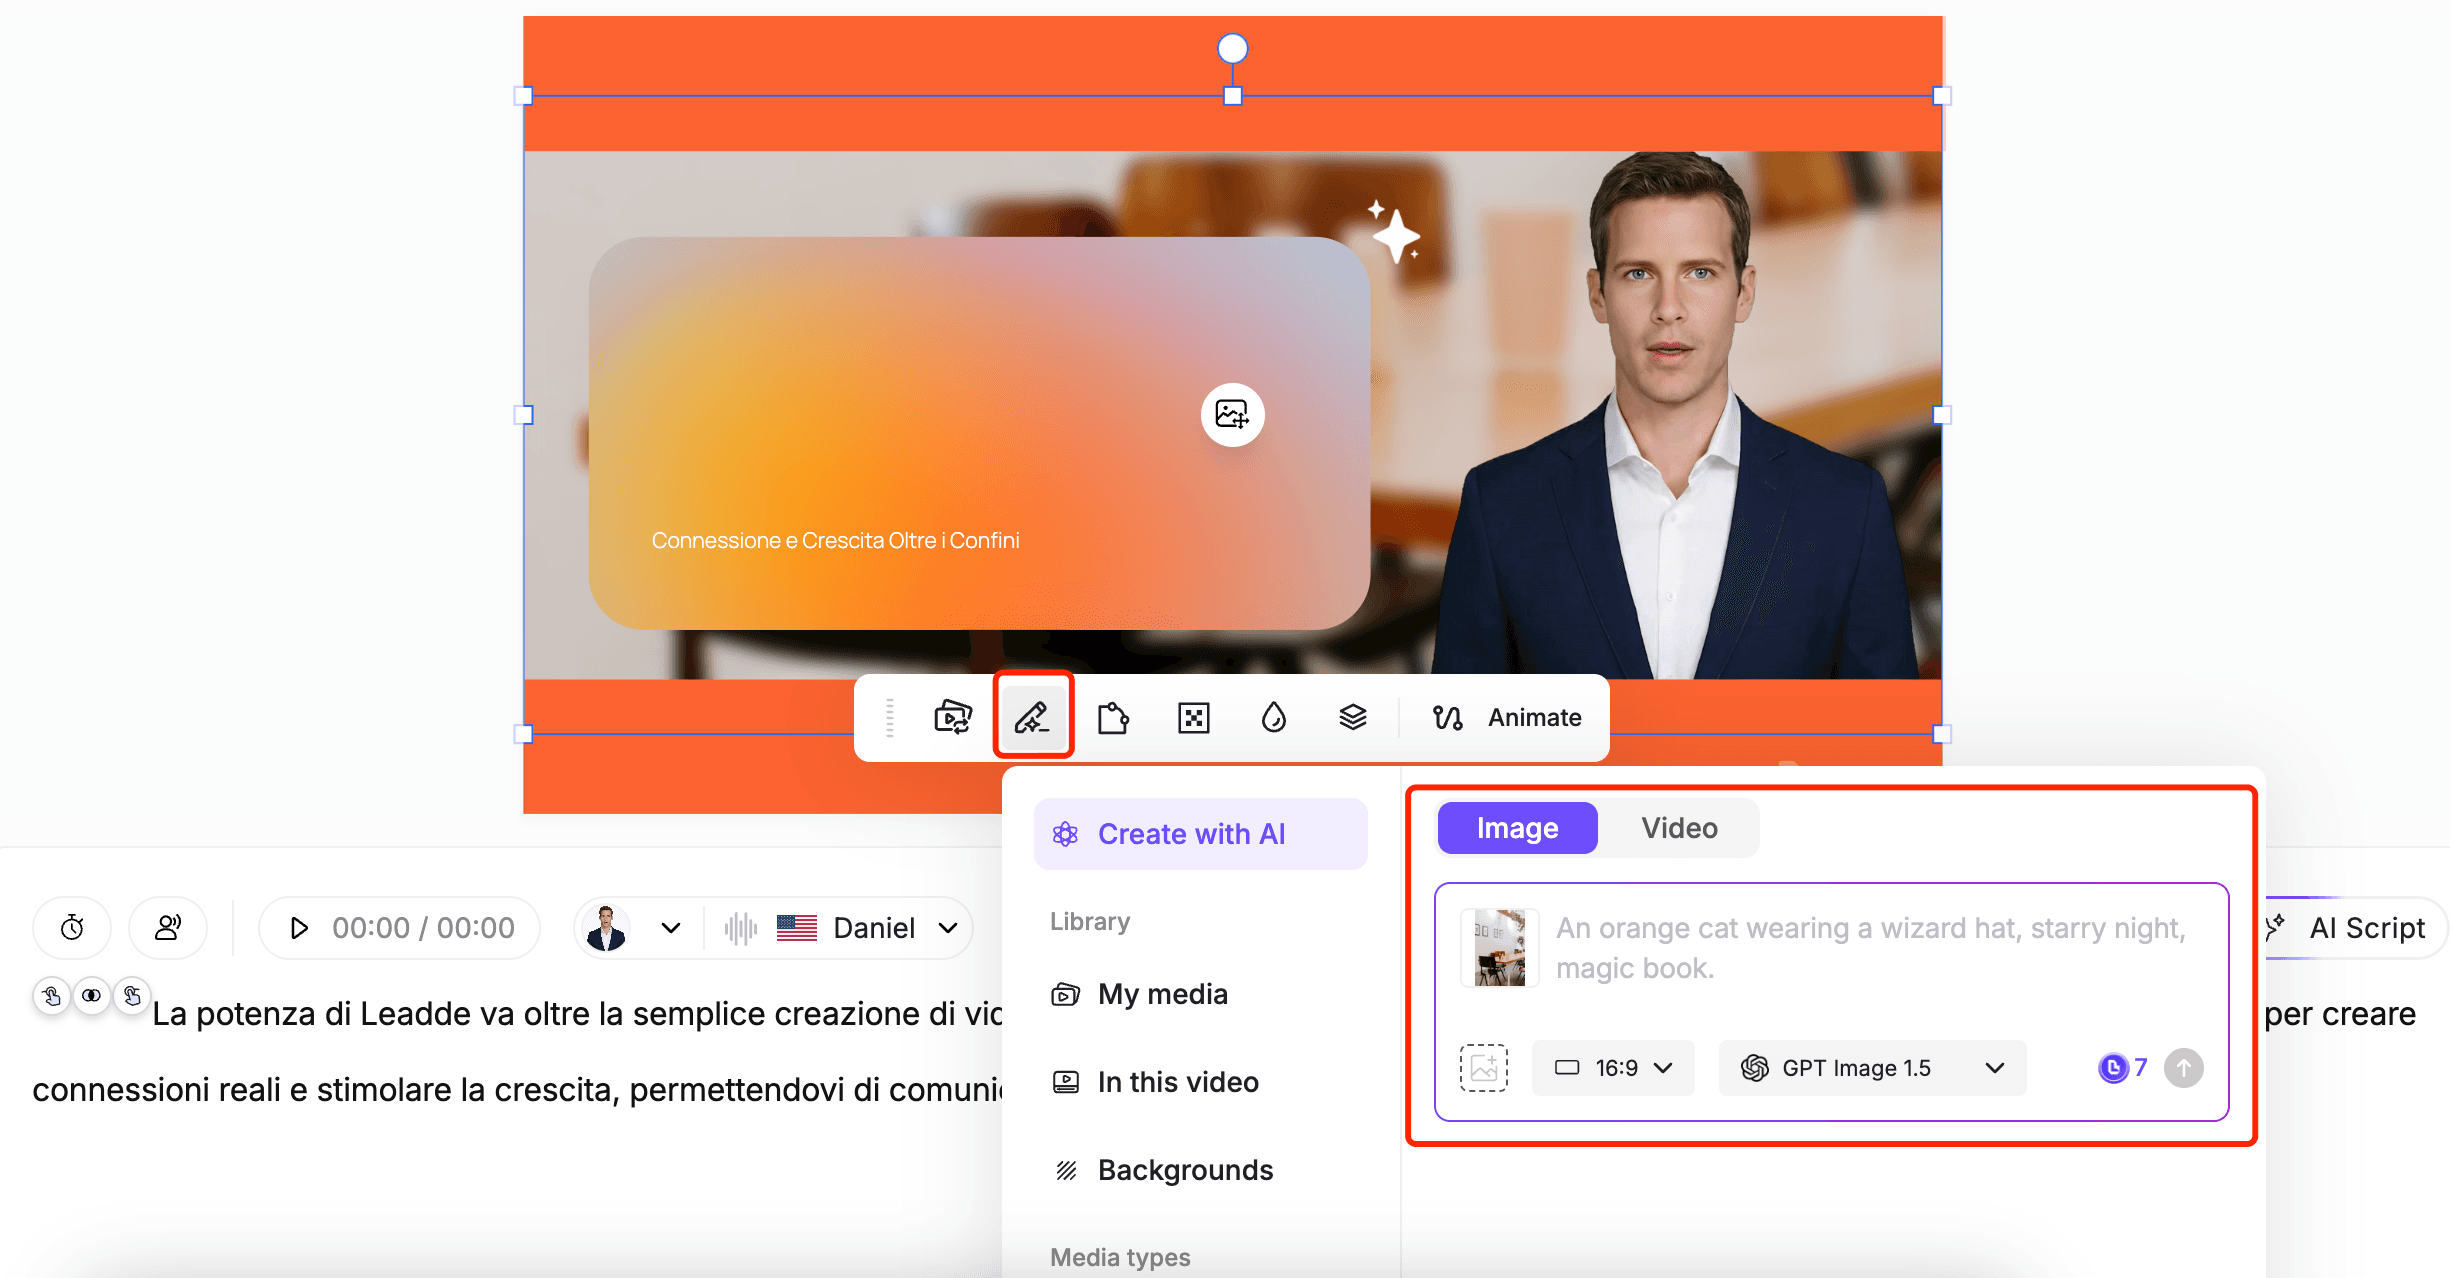Click the timer icon near playback
This screenshot has height=1278, width=2450.
72,928
